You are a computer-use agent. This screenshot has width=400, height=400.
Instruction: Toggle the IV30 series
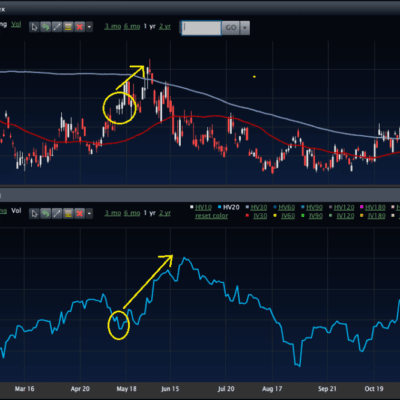coord(260,216)
